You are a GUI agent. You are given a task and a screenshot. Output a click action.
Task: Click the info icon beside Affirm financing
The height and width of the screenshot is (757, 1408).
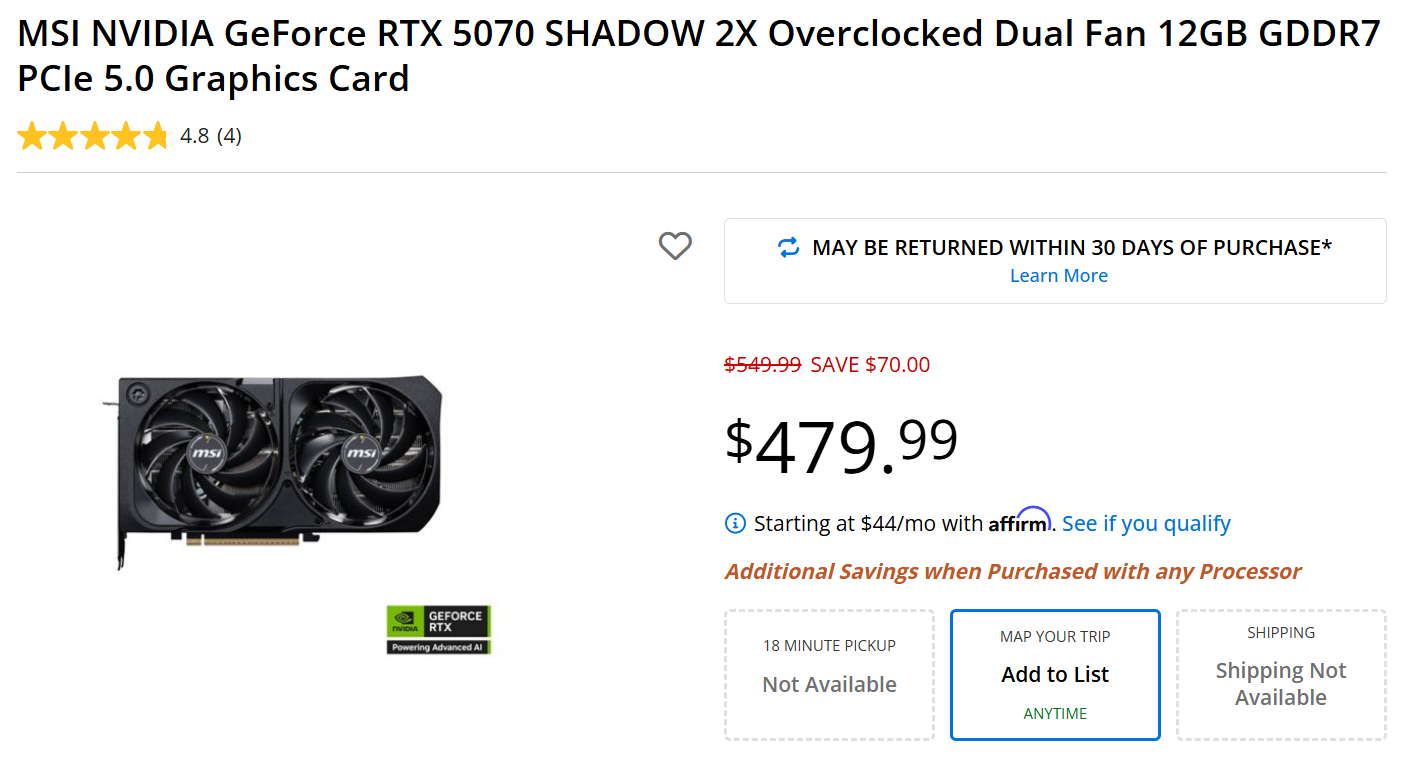[x=735, y=523]
